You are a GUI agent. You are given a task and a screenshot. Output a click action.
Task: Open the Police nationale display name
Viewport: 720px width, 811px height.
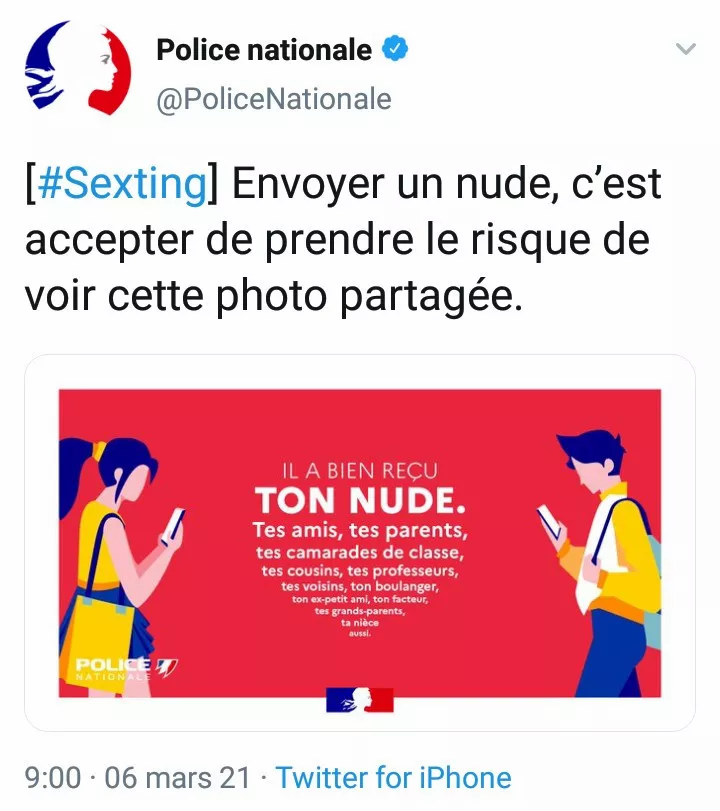pos(264,50)
